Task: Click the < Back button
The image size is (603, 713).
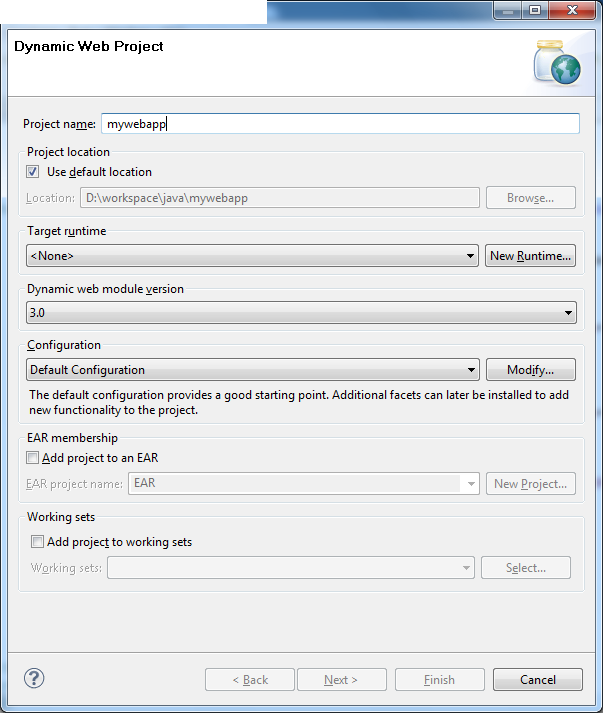Action: 250,680
